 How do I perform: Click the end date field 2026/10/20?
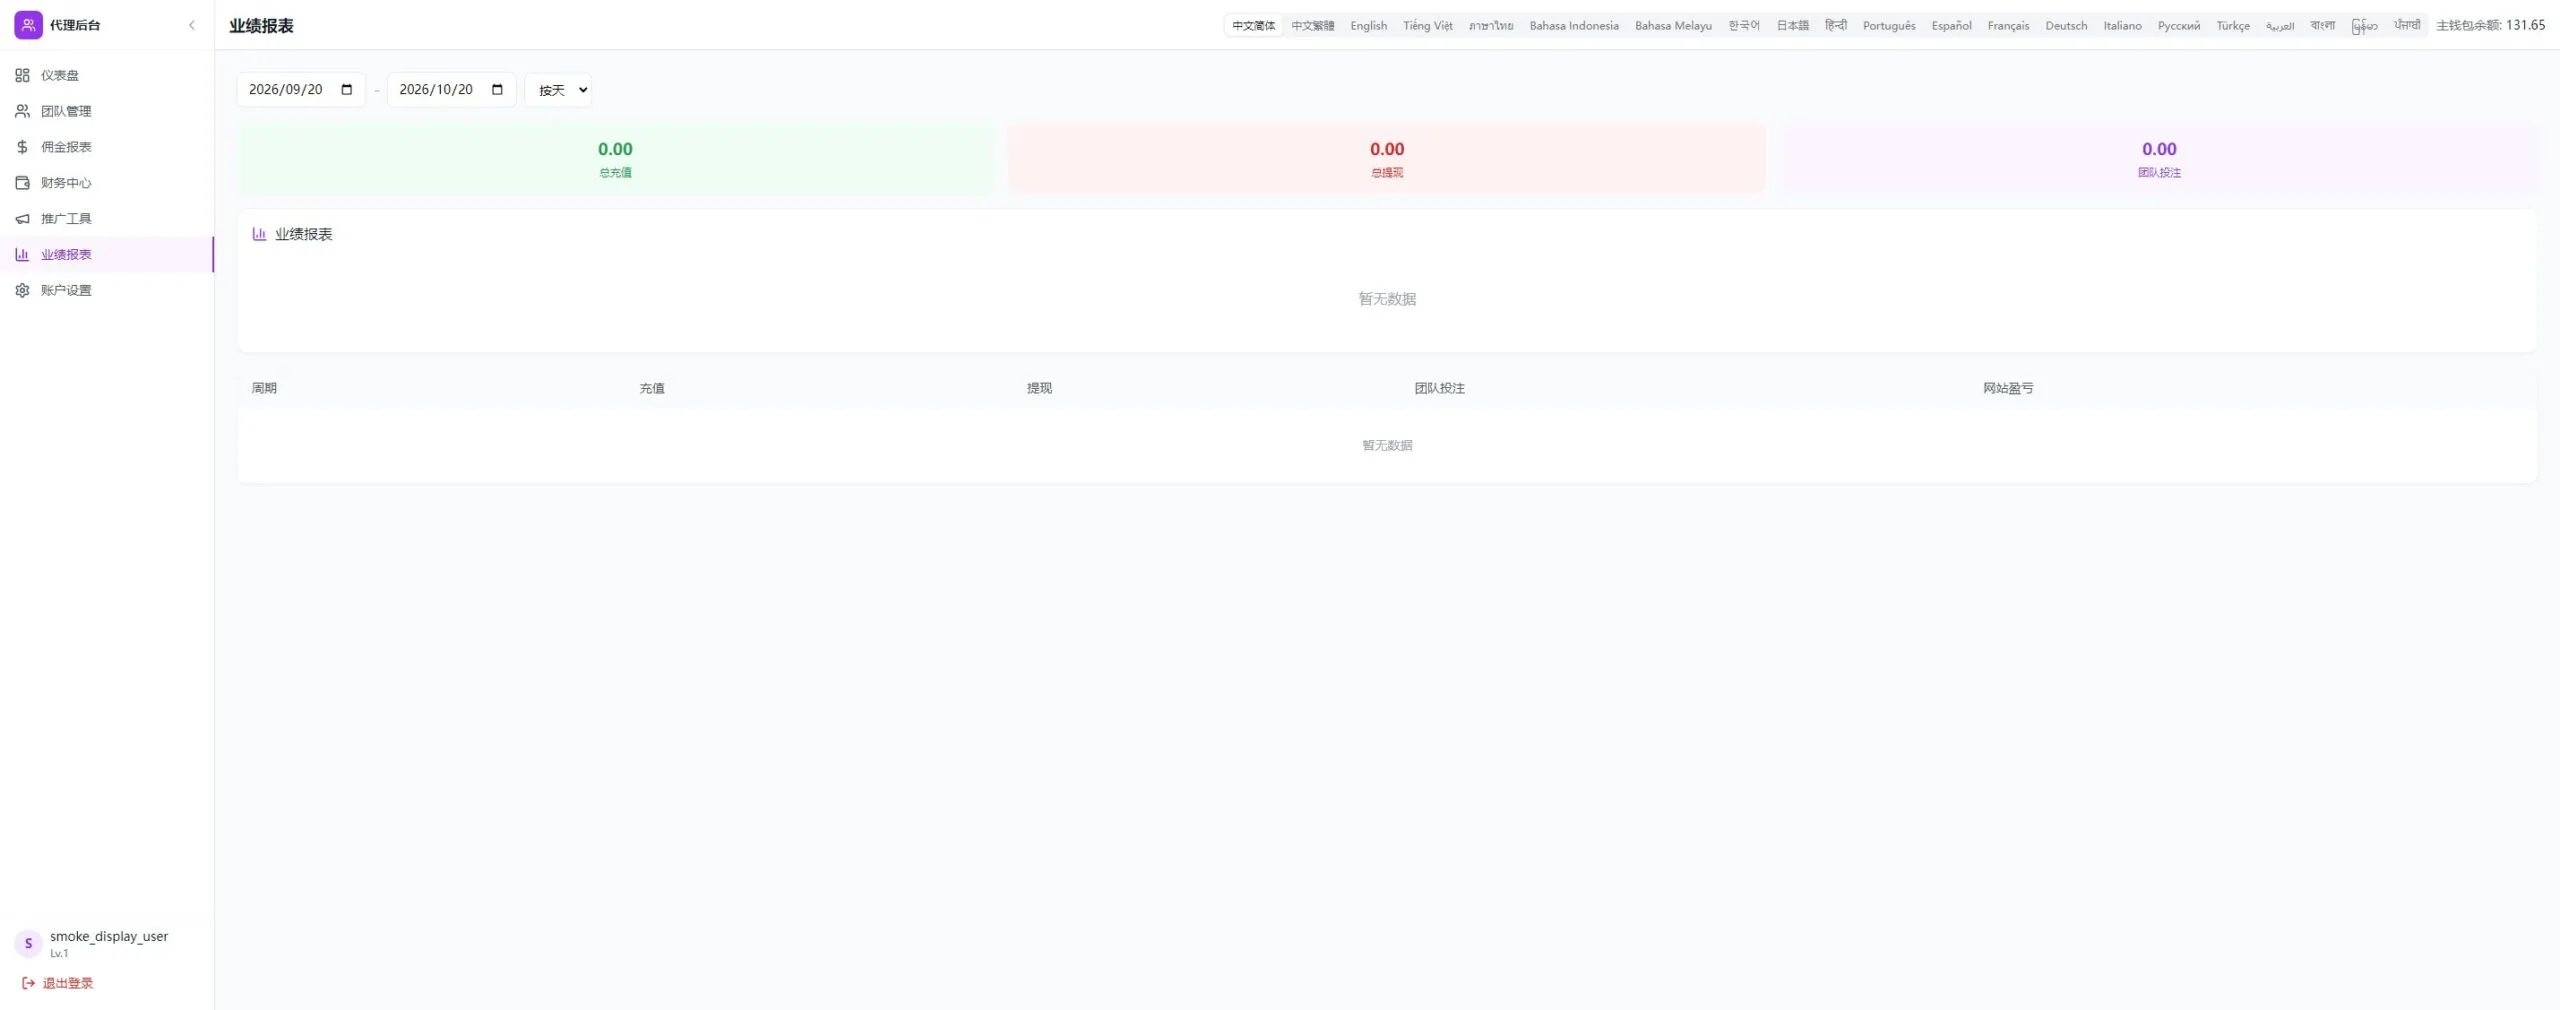pos(451,89)
